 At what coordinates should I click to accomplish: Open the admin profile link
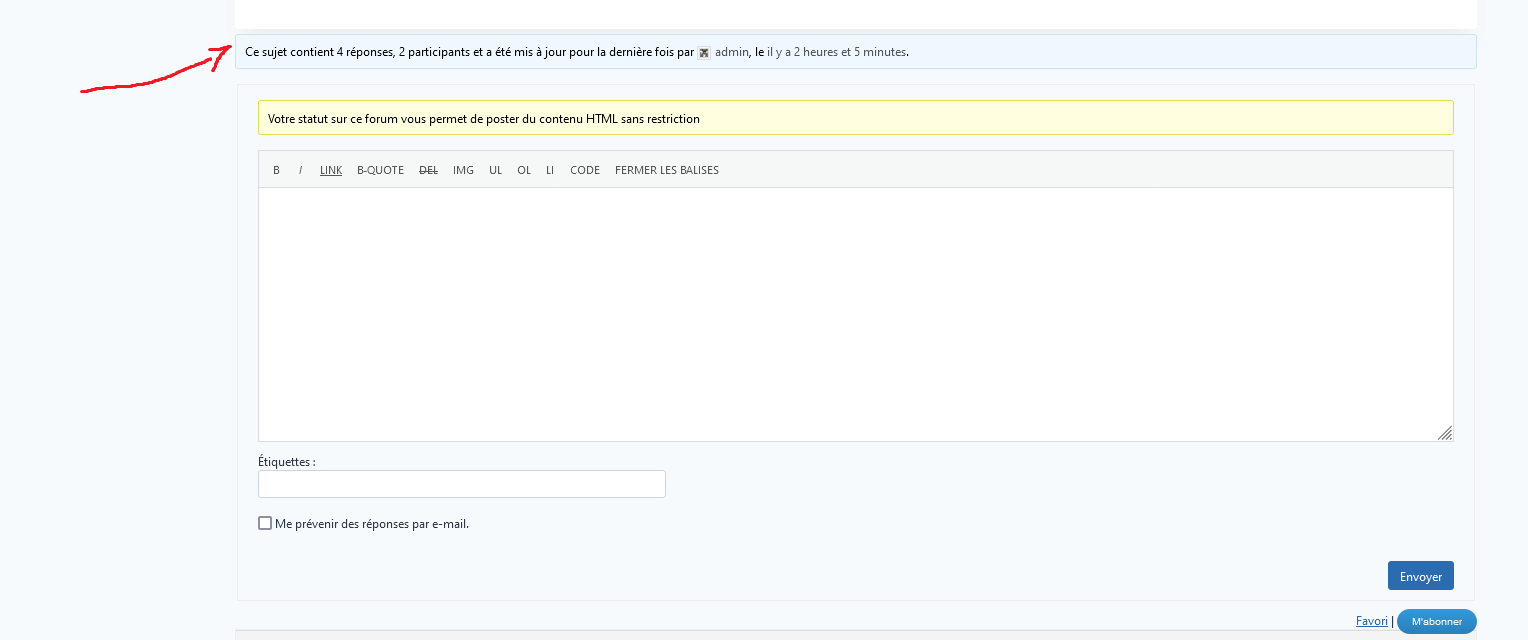(x=732, y=52)
